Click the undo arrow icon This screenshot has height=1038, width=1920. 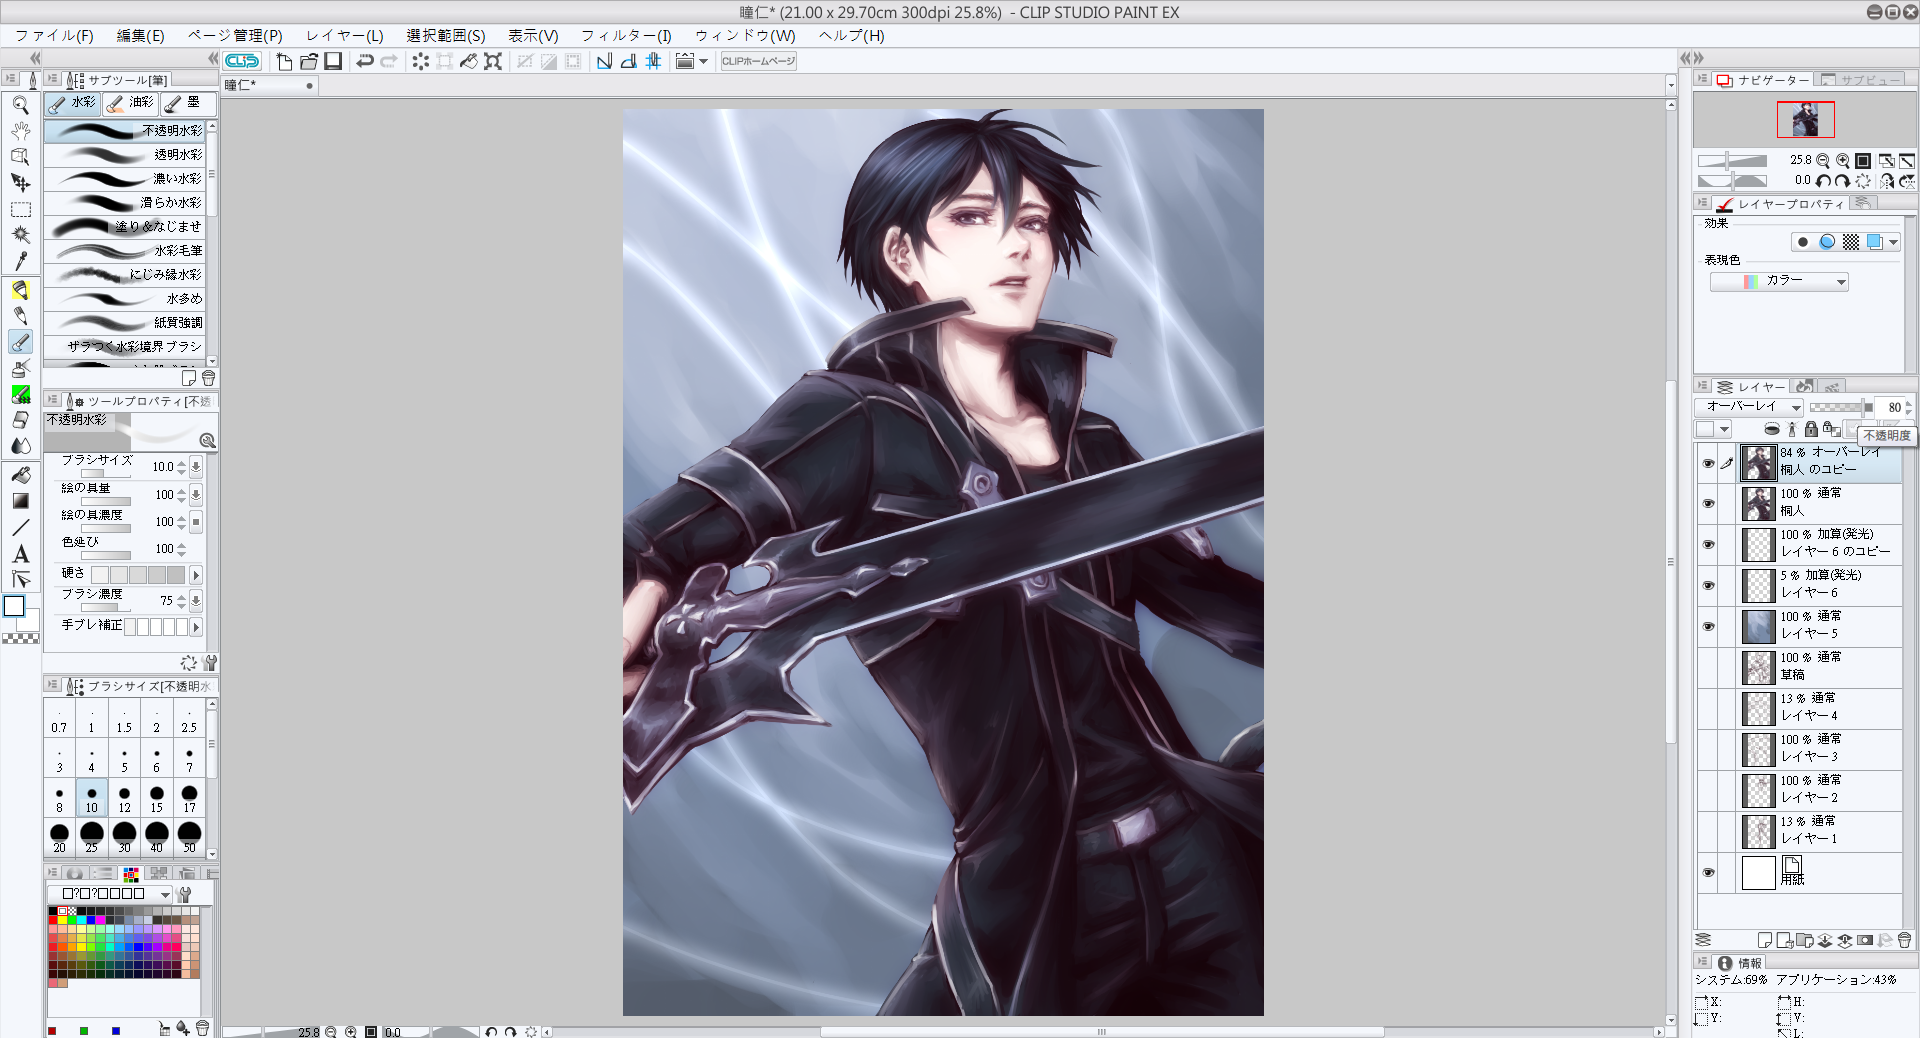tap(365, 61)
